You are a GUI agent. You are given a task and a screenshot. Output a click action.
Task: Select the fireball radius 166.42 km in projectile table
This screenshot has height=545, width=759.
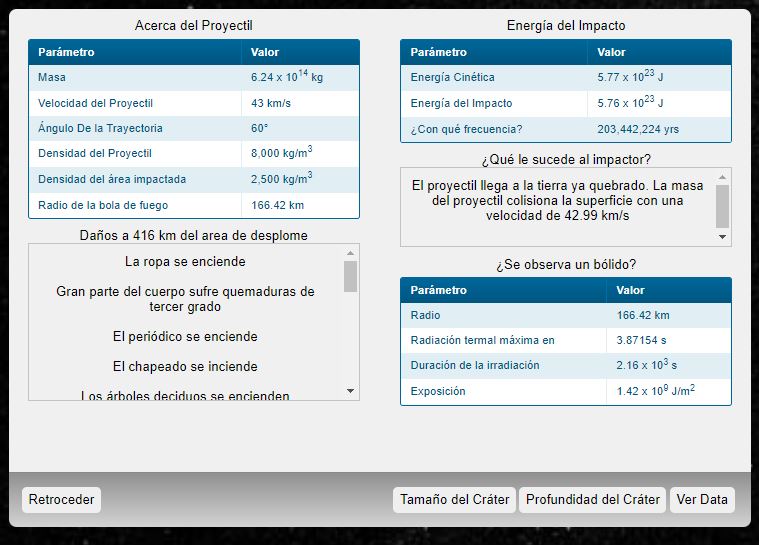pos(300,205)
